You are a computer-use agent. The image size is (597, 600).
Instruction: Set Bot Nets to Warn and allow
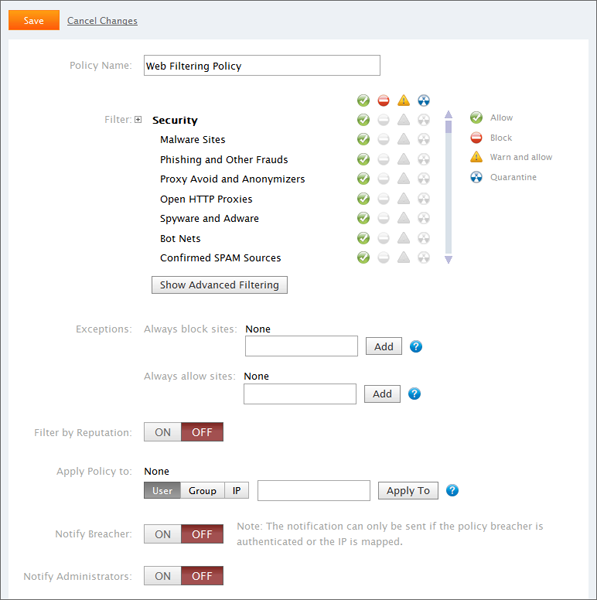(403, 238)
